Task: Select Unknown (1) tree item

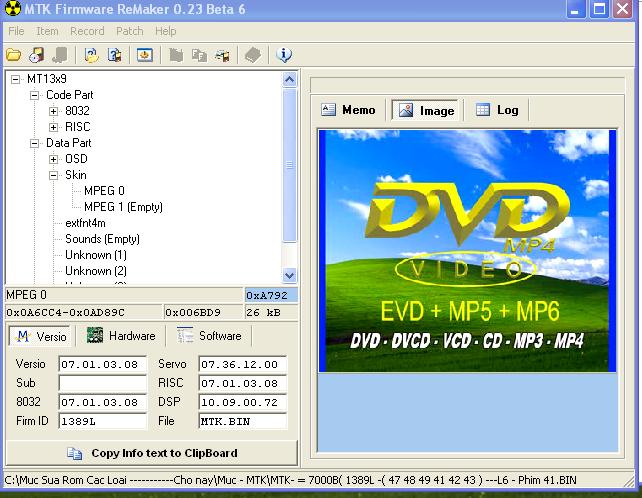Action: 96,255
